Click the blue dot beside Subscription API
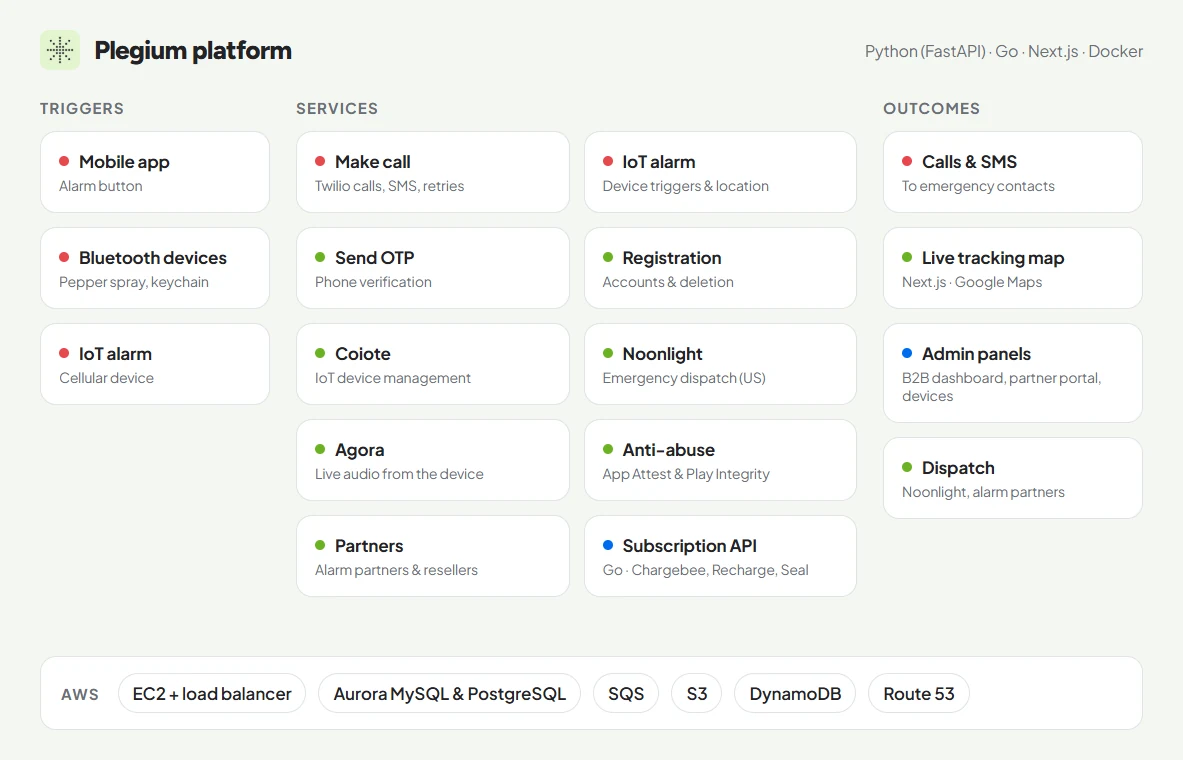Image resolution: width=1183 pixels, height=760 pixels. click(x=608, y=544)
